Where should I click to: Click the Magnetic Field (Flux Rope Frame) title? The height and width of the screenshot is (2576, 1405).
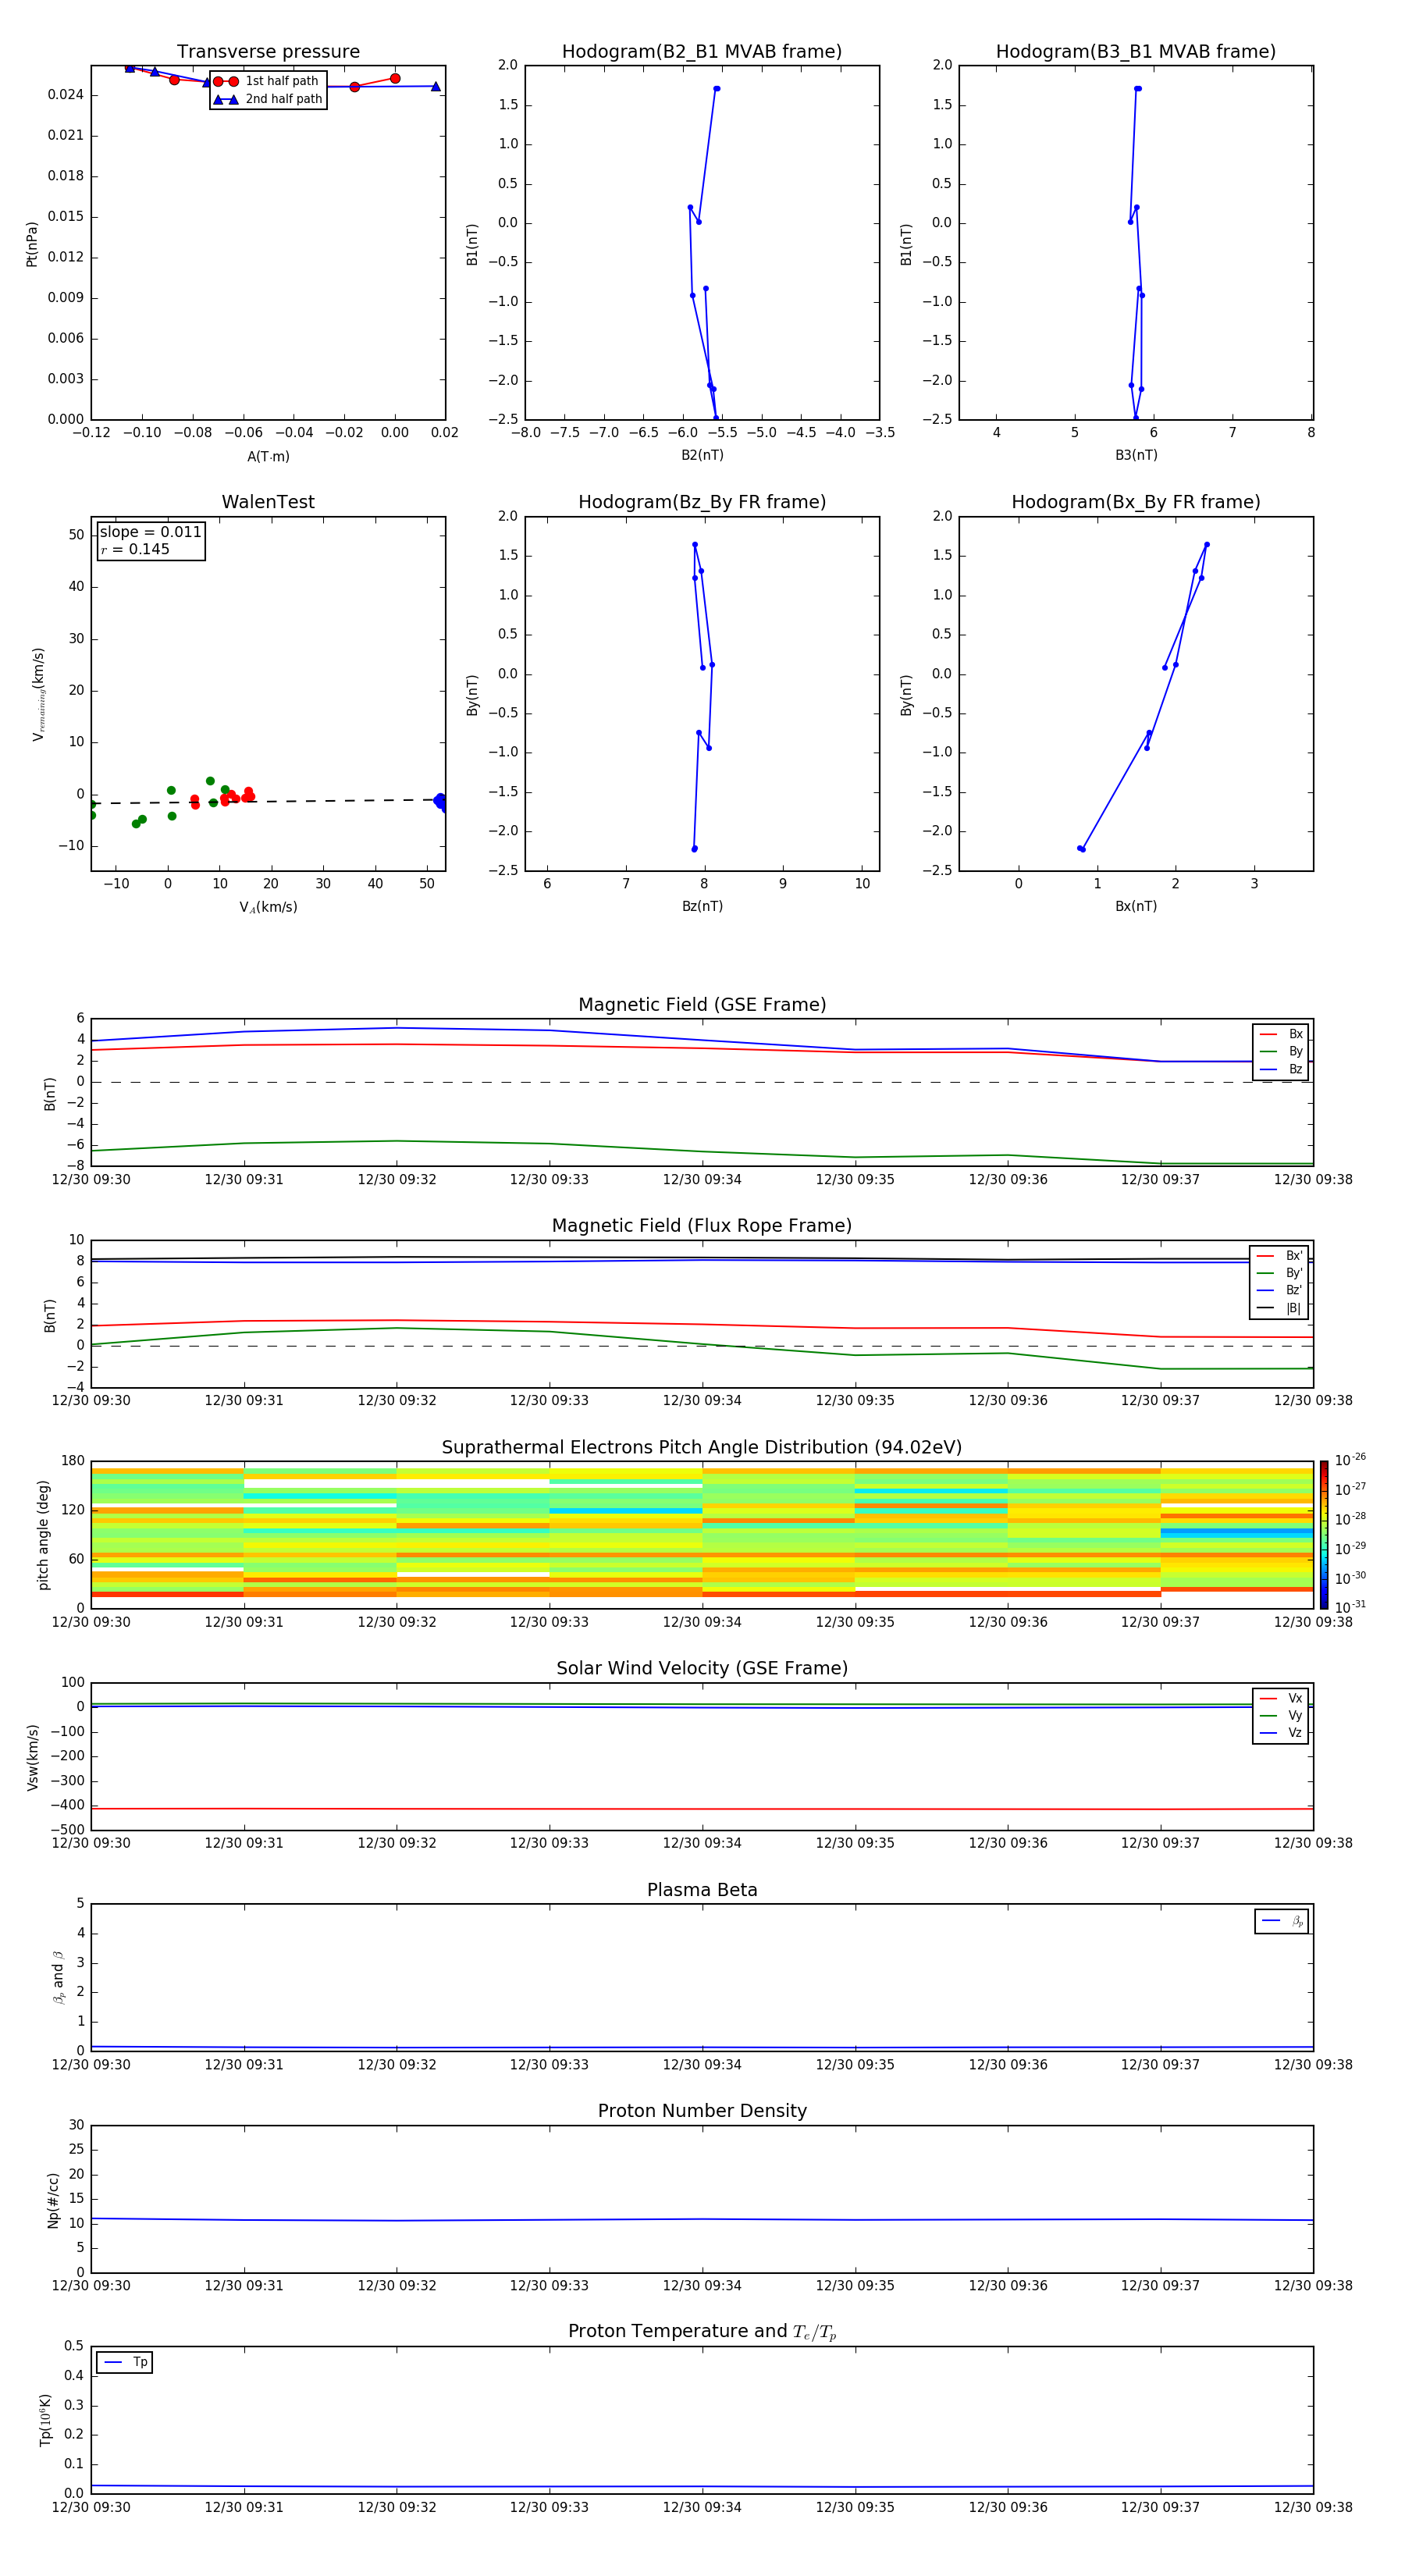click(x=701, y=1226)
